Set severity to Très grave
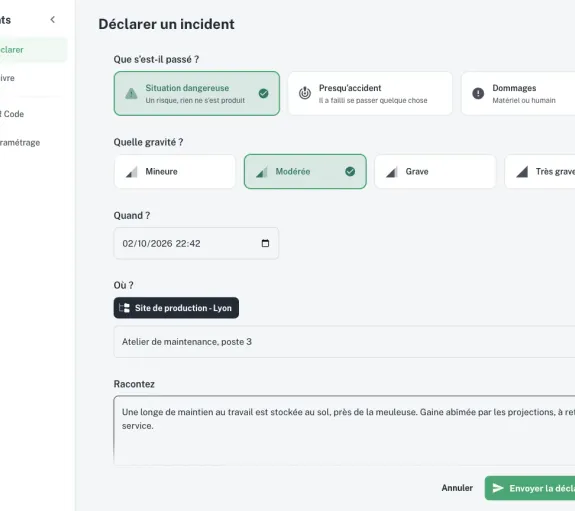Viewport: 575px width, 511px height. 540,172
